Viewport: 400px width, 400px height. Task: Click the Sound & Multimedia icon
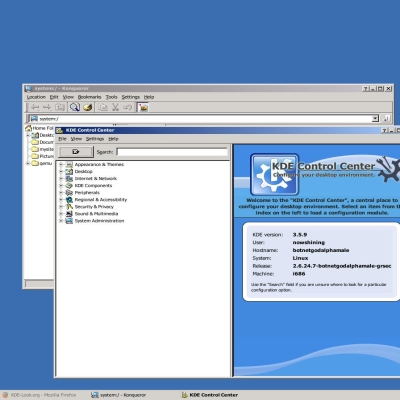coord(69,213)
